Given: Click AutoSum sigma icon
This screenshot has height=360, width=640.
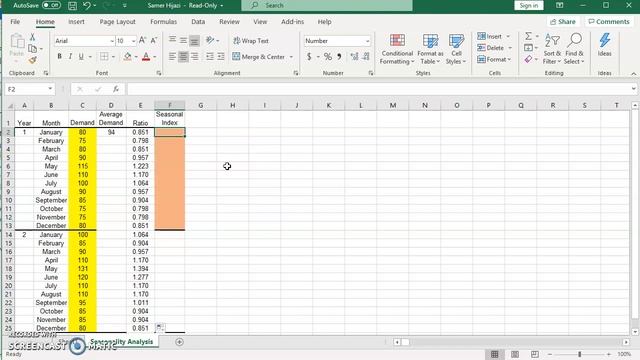Looking at the screenshot, I should click(x=528, y=36).
